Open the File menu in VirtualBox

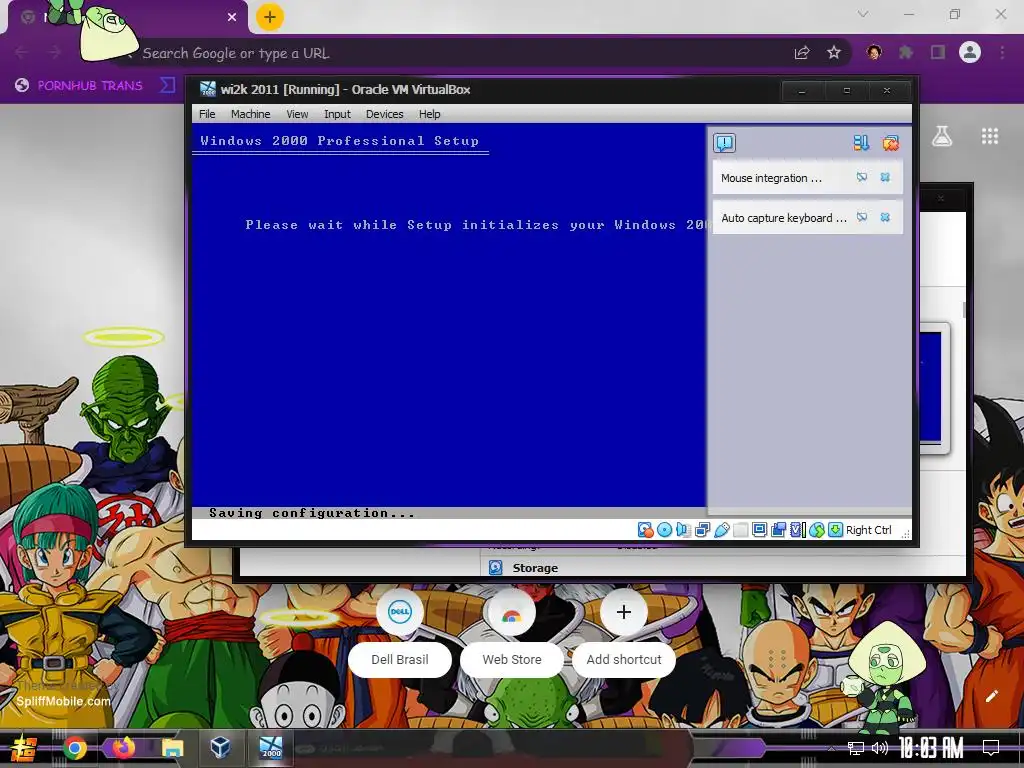point(207,114)
